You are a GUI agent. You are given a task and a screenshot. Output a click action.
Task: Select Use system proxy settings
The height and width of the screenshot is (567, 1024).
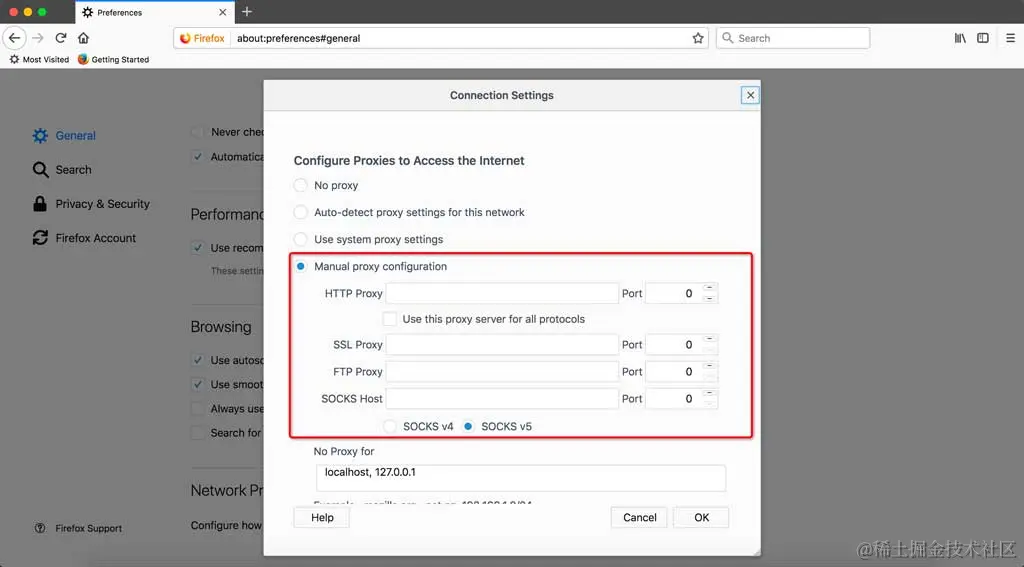click(x=300, y=239)
